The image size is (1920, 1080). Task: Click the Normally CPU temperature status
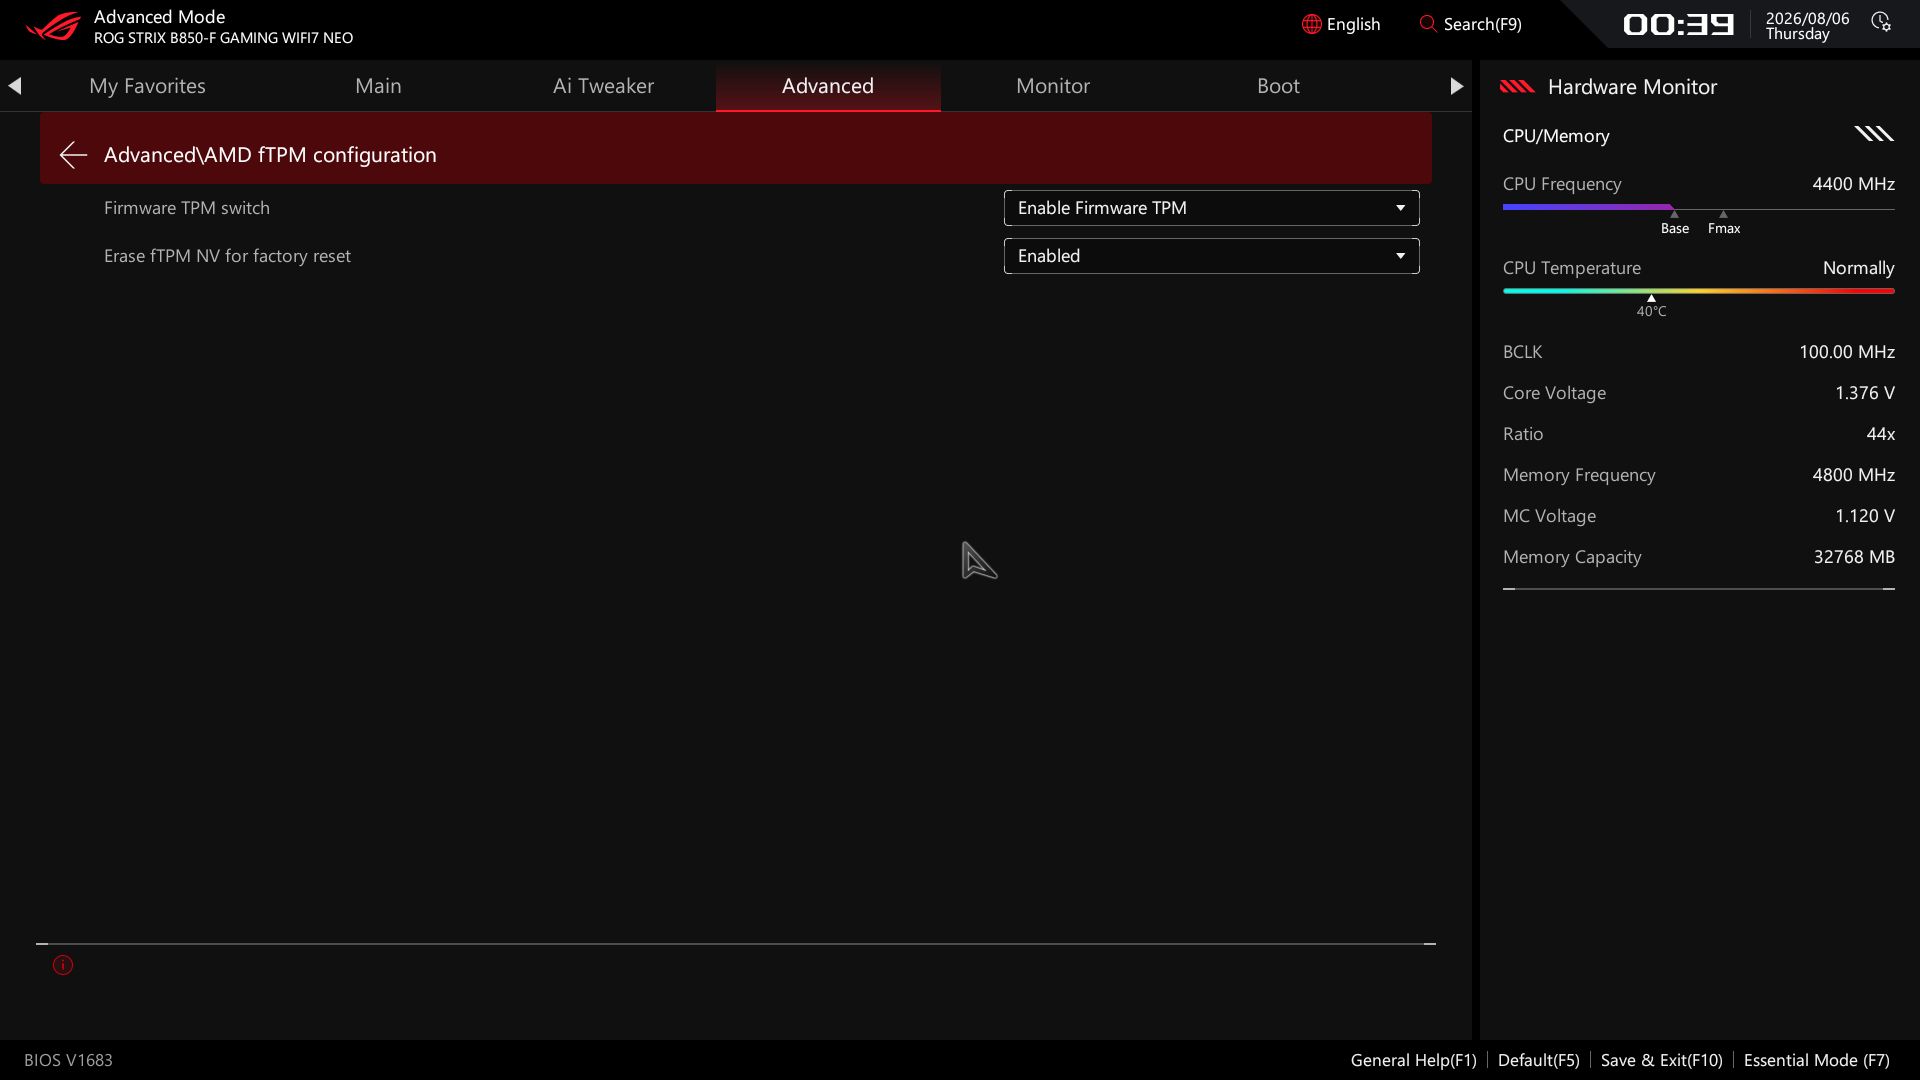1858,268
